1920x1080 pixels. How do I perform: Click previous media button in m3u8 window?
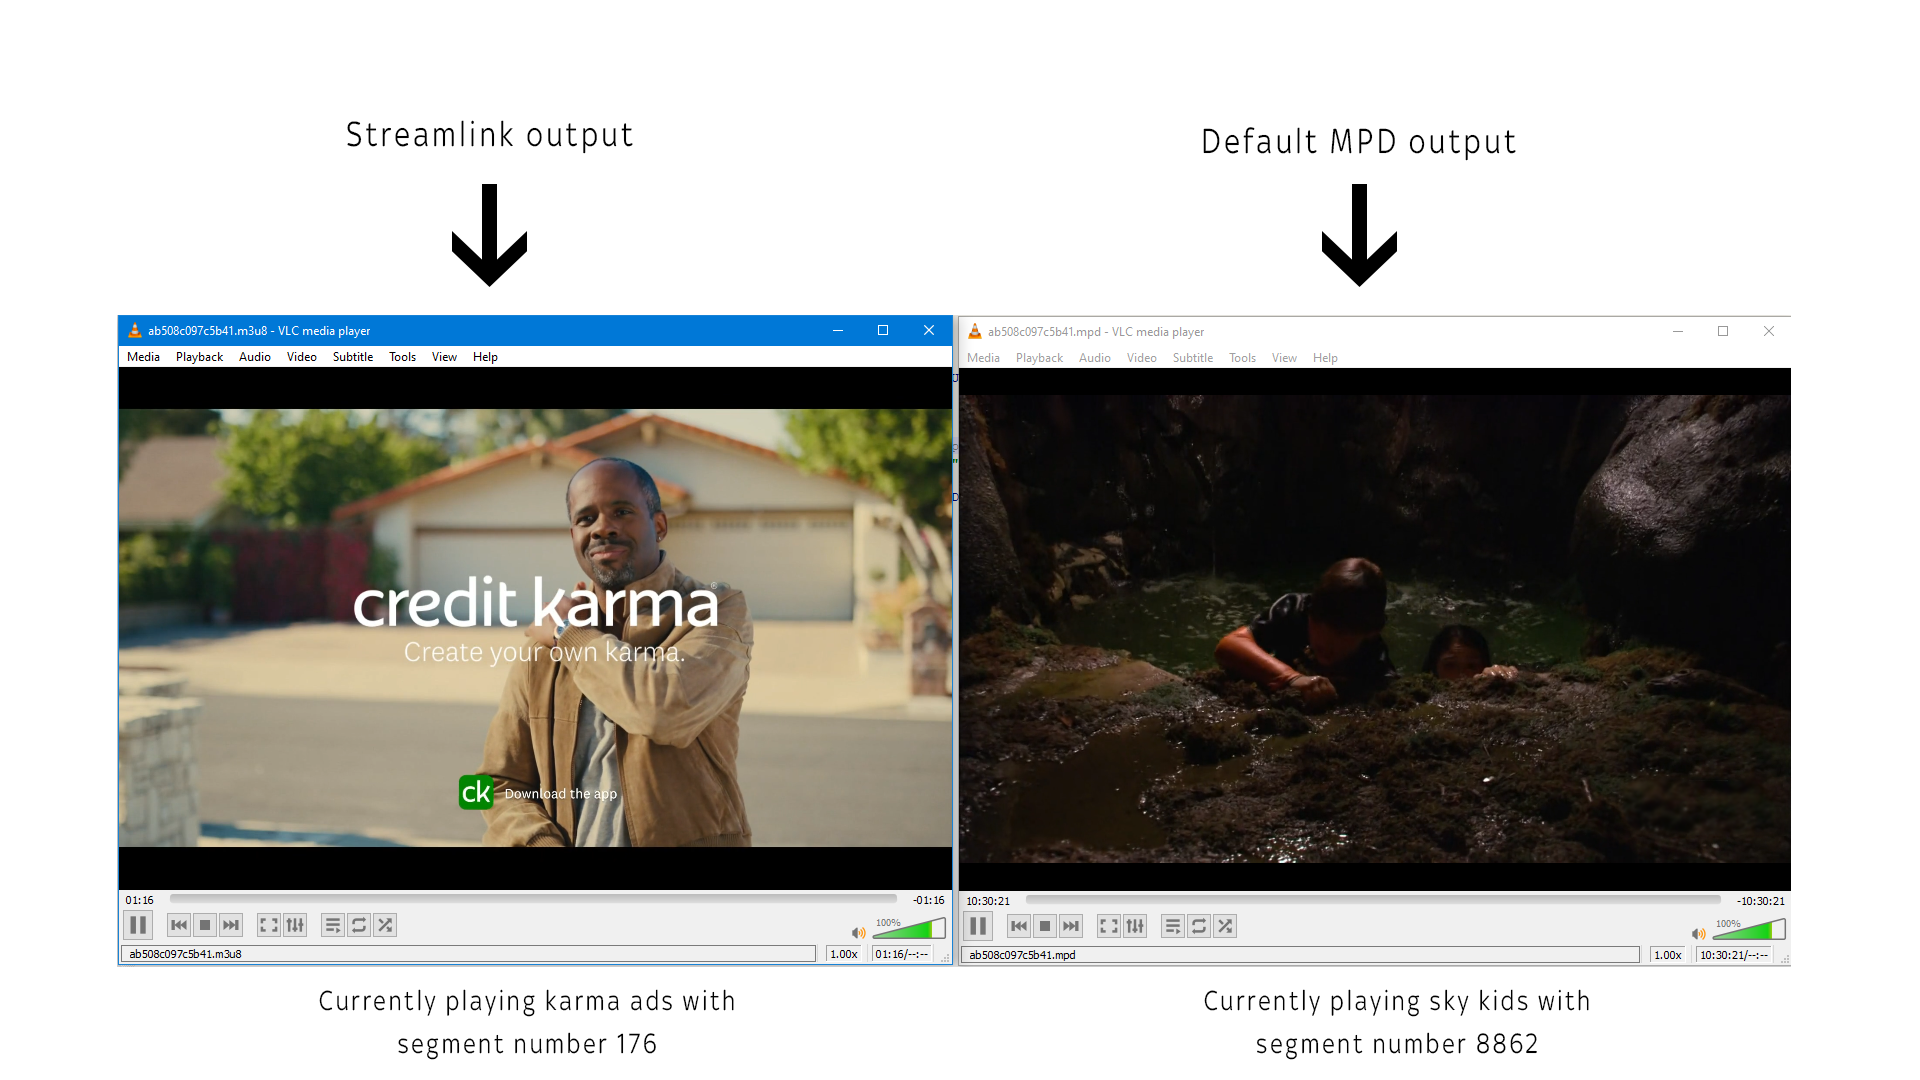179,925
